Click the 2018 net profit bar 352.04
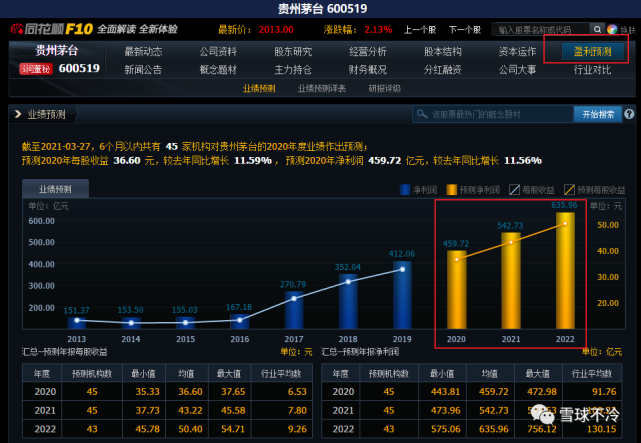 348,301
